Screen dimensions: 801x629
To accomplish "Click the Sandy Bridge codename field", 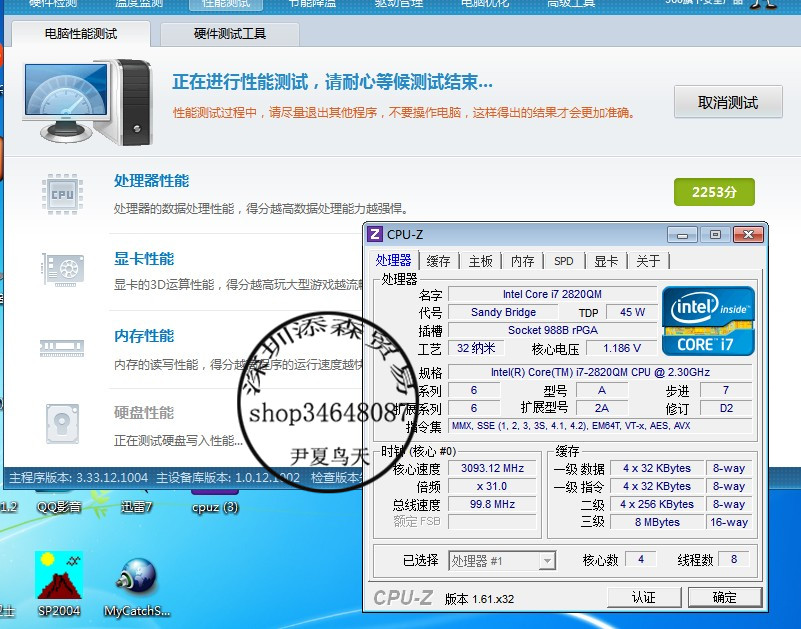I will pyautogui.click(x=503, y=312).
